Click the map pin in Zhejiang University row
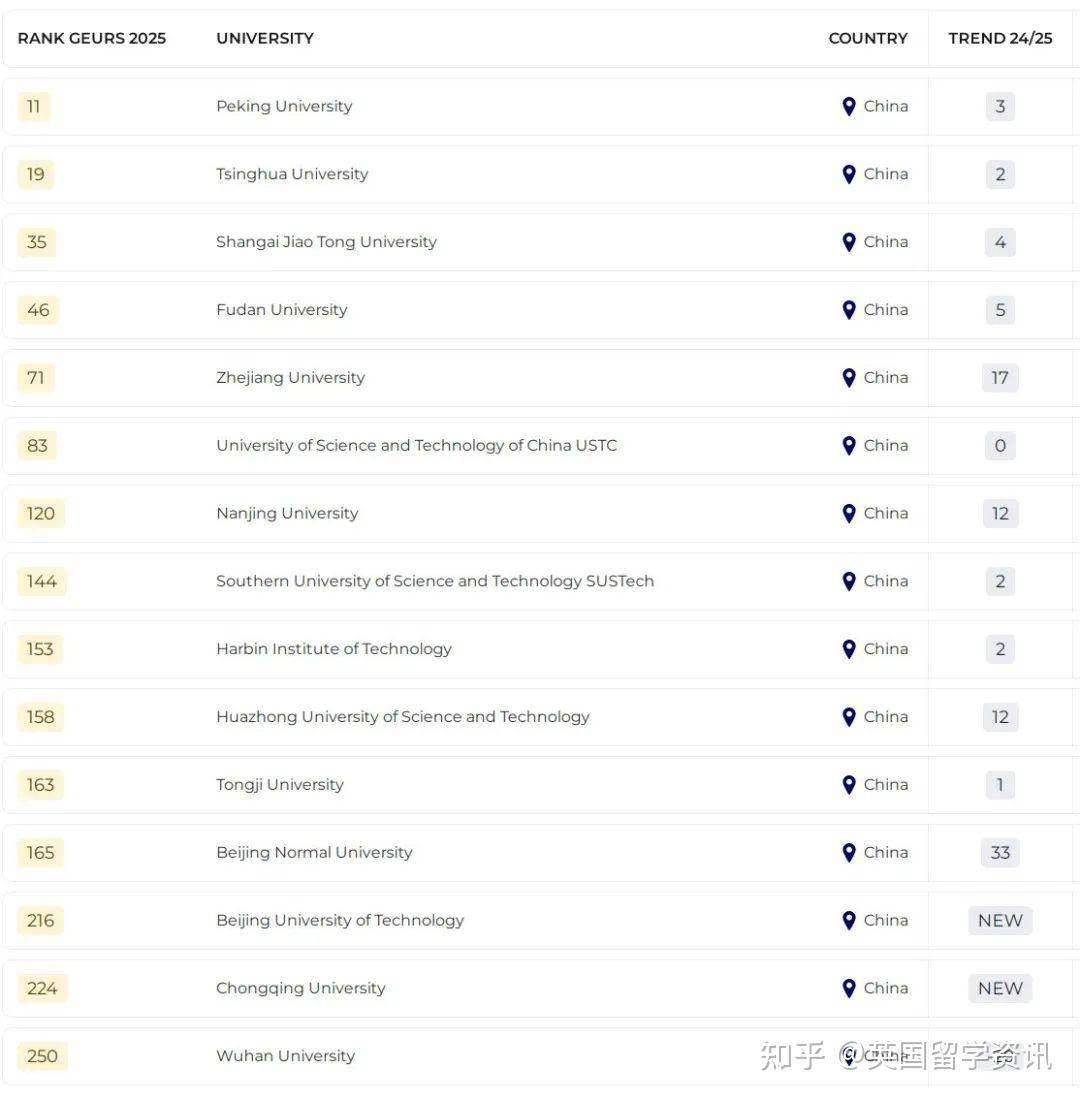 [849, 378]
